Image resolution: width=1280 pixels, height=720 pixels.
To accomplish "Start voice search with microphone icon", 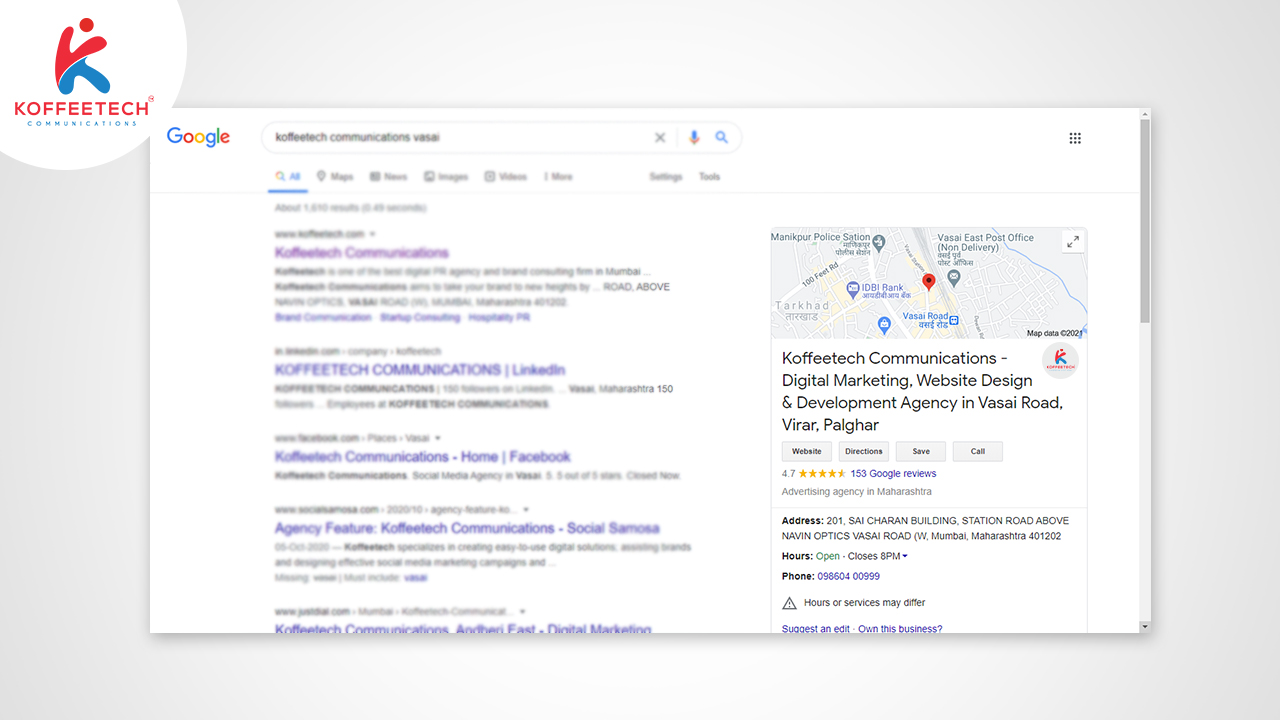I will [694, 138].
